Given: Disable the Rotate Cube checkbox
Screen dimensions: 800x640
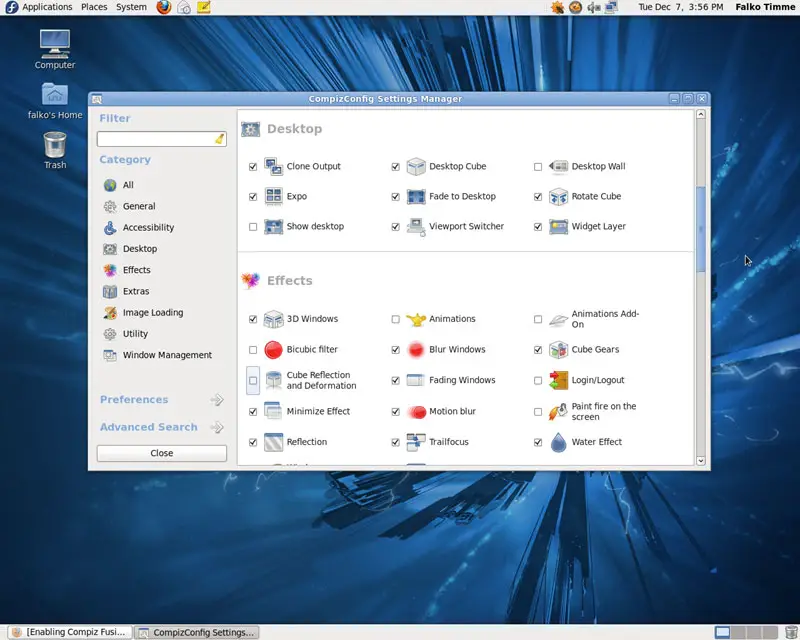Looking at the screenshot, I should coord(538,197).
